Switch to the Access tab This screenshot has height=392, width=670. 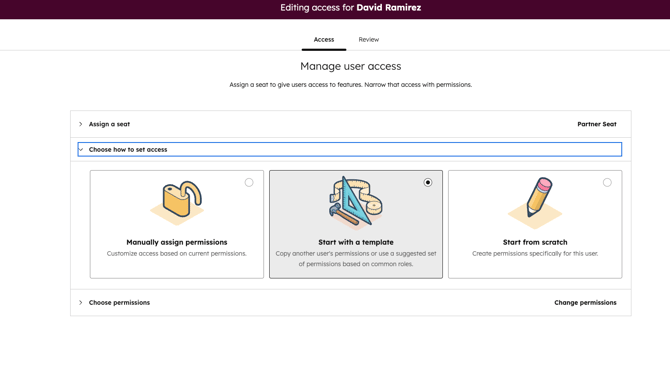point(324,39)
